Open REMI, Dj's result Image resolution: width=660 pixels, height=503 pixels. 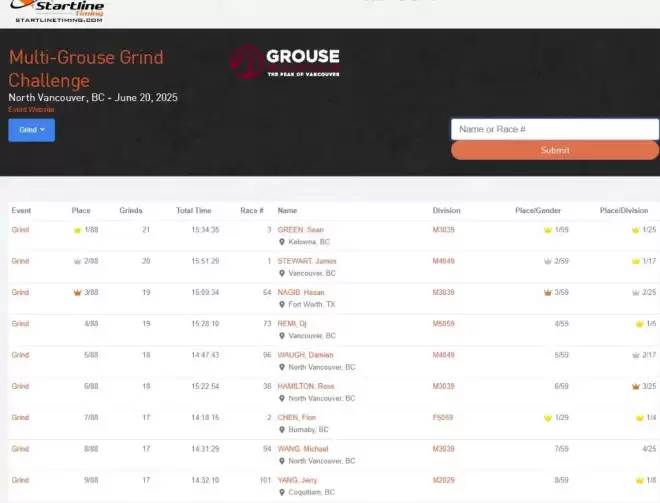pyautogui.click(x=292, y=324)
